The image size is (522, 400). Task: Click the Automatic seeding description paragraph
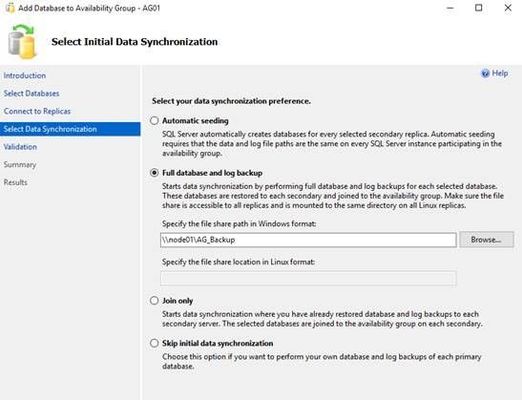332,144
